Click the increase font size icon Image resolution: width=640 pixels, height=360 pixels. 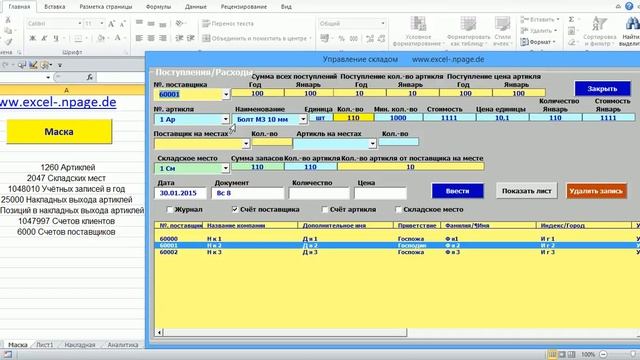(111, 24)
